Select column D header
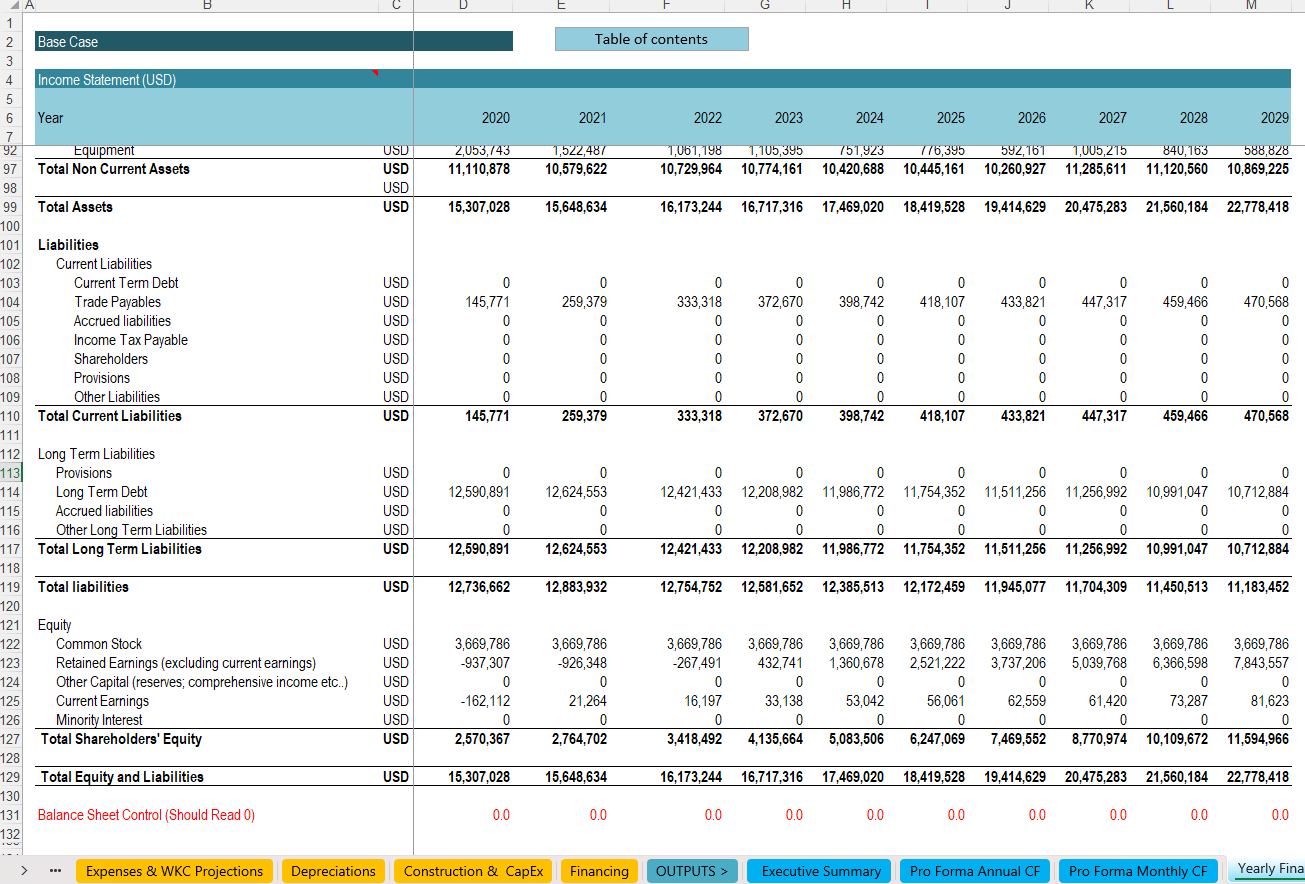 (462, 5)
